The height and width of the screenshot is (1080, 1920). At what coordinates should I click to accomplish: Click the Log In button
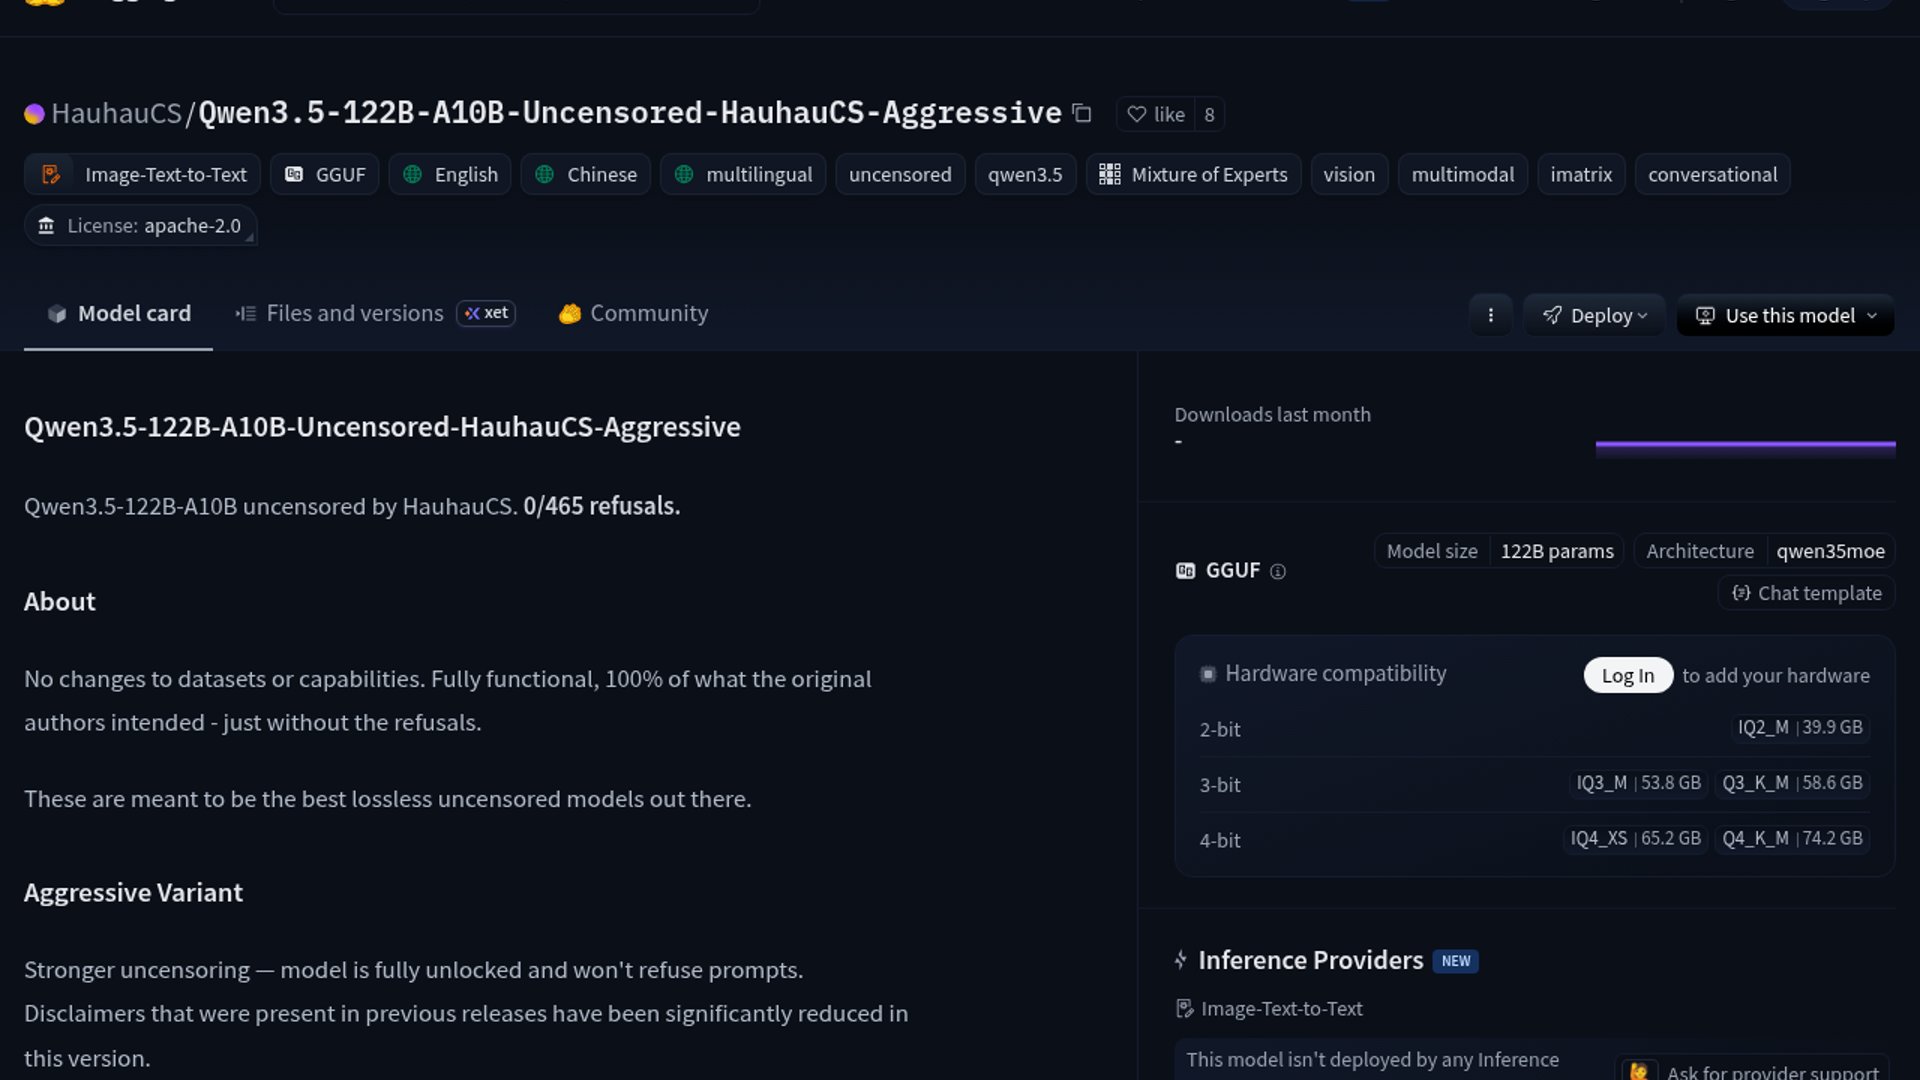click(1627, 675)
